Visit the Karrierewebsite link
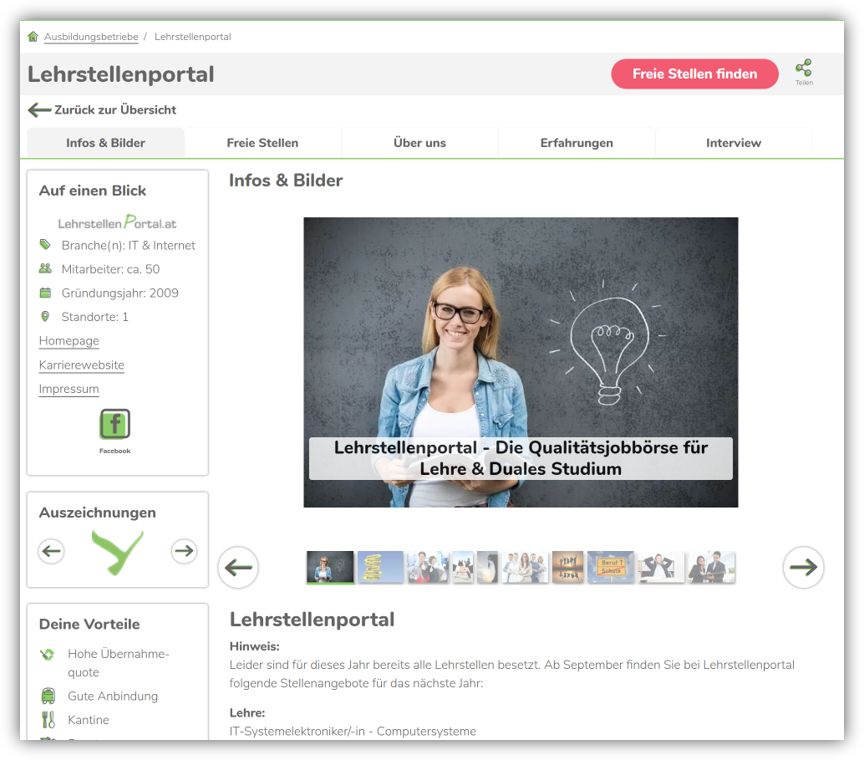 coord(81,365)
